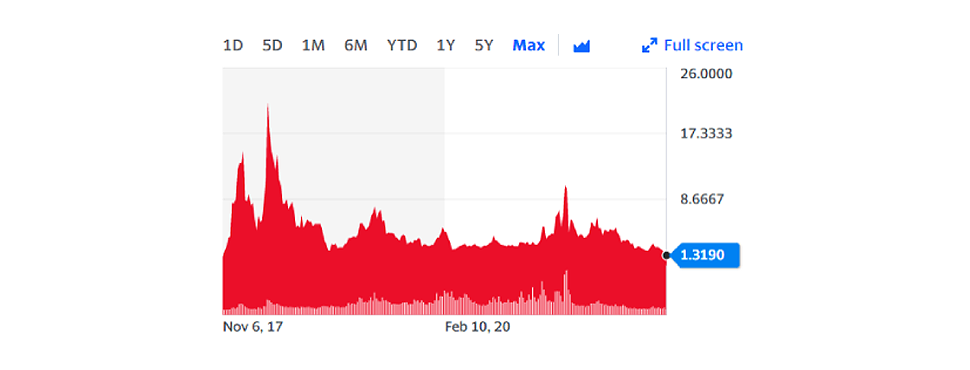Select the 5D time range
970x370 pixels.
[272, 45]
